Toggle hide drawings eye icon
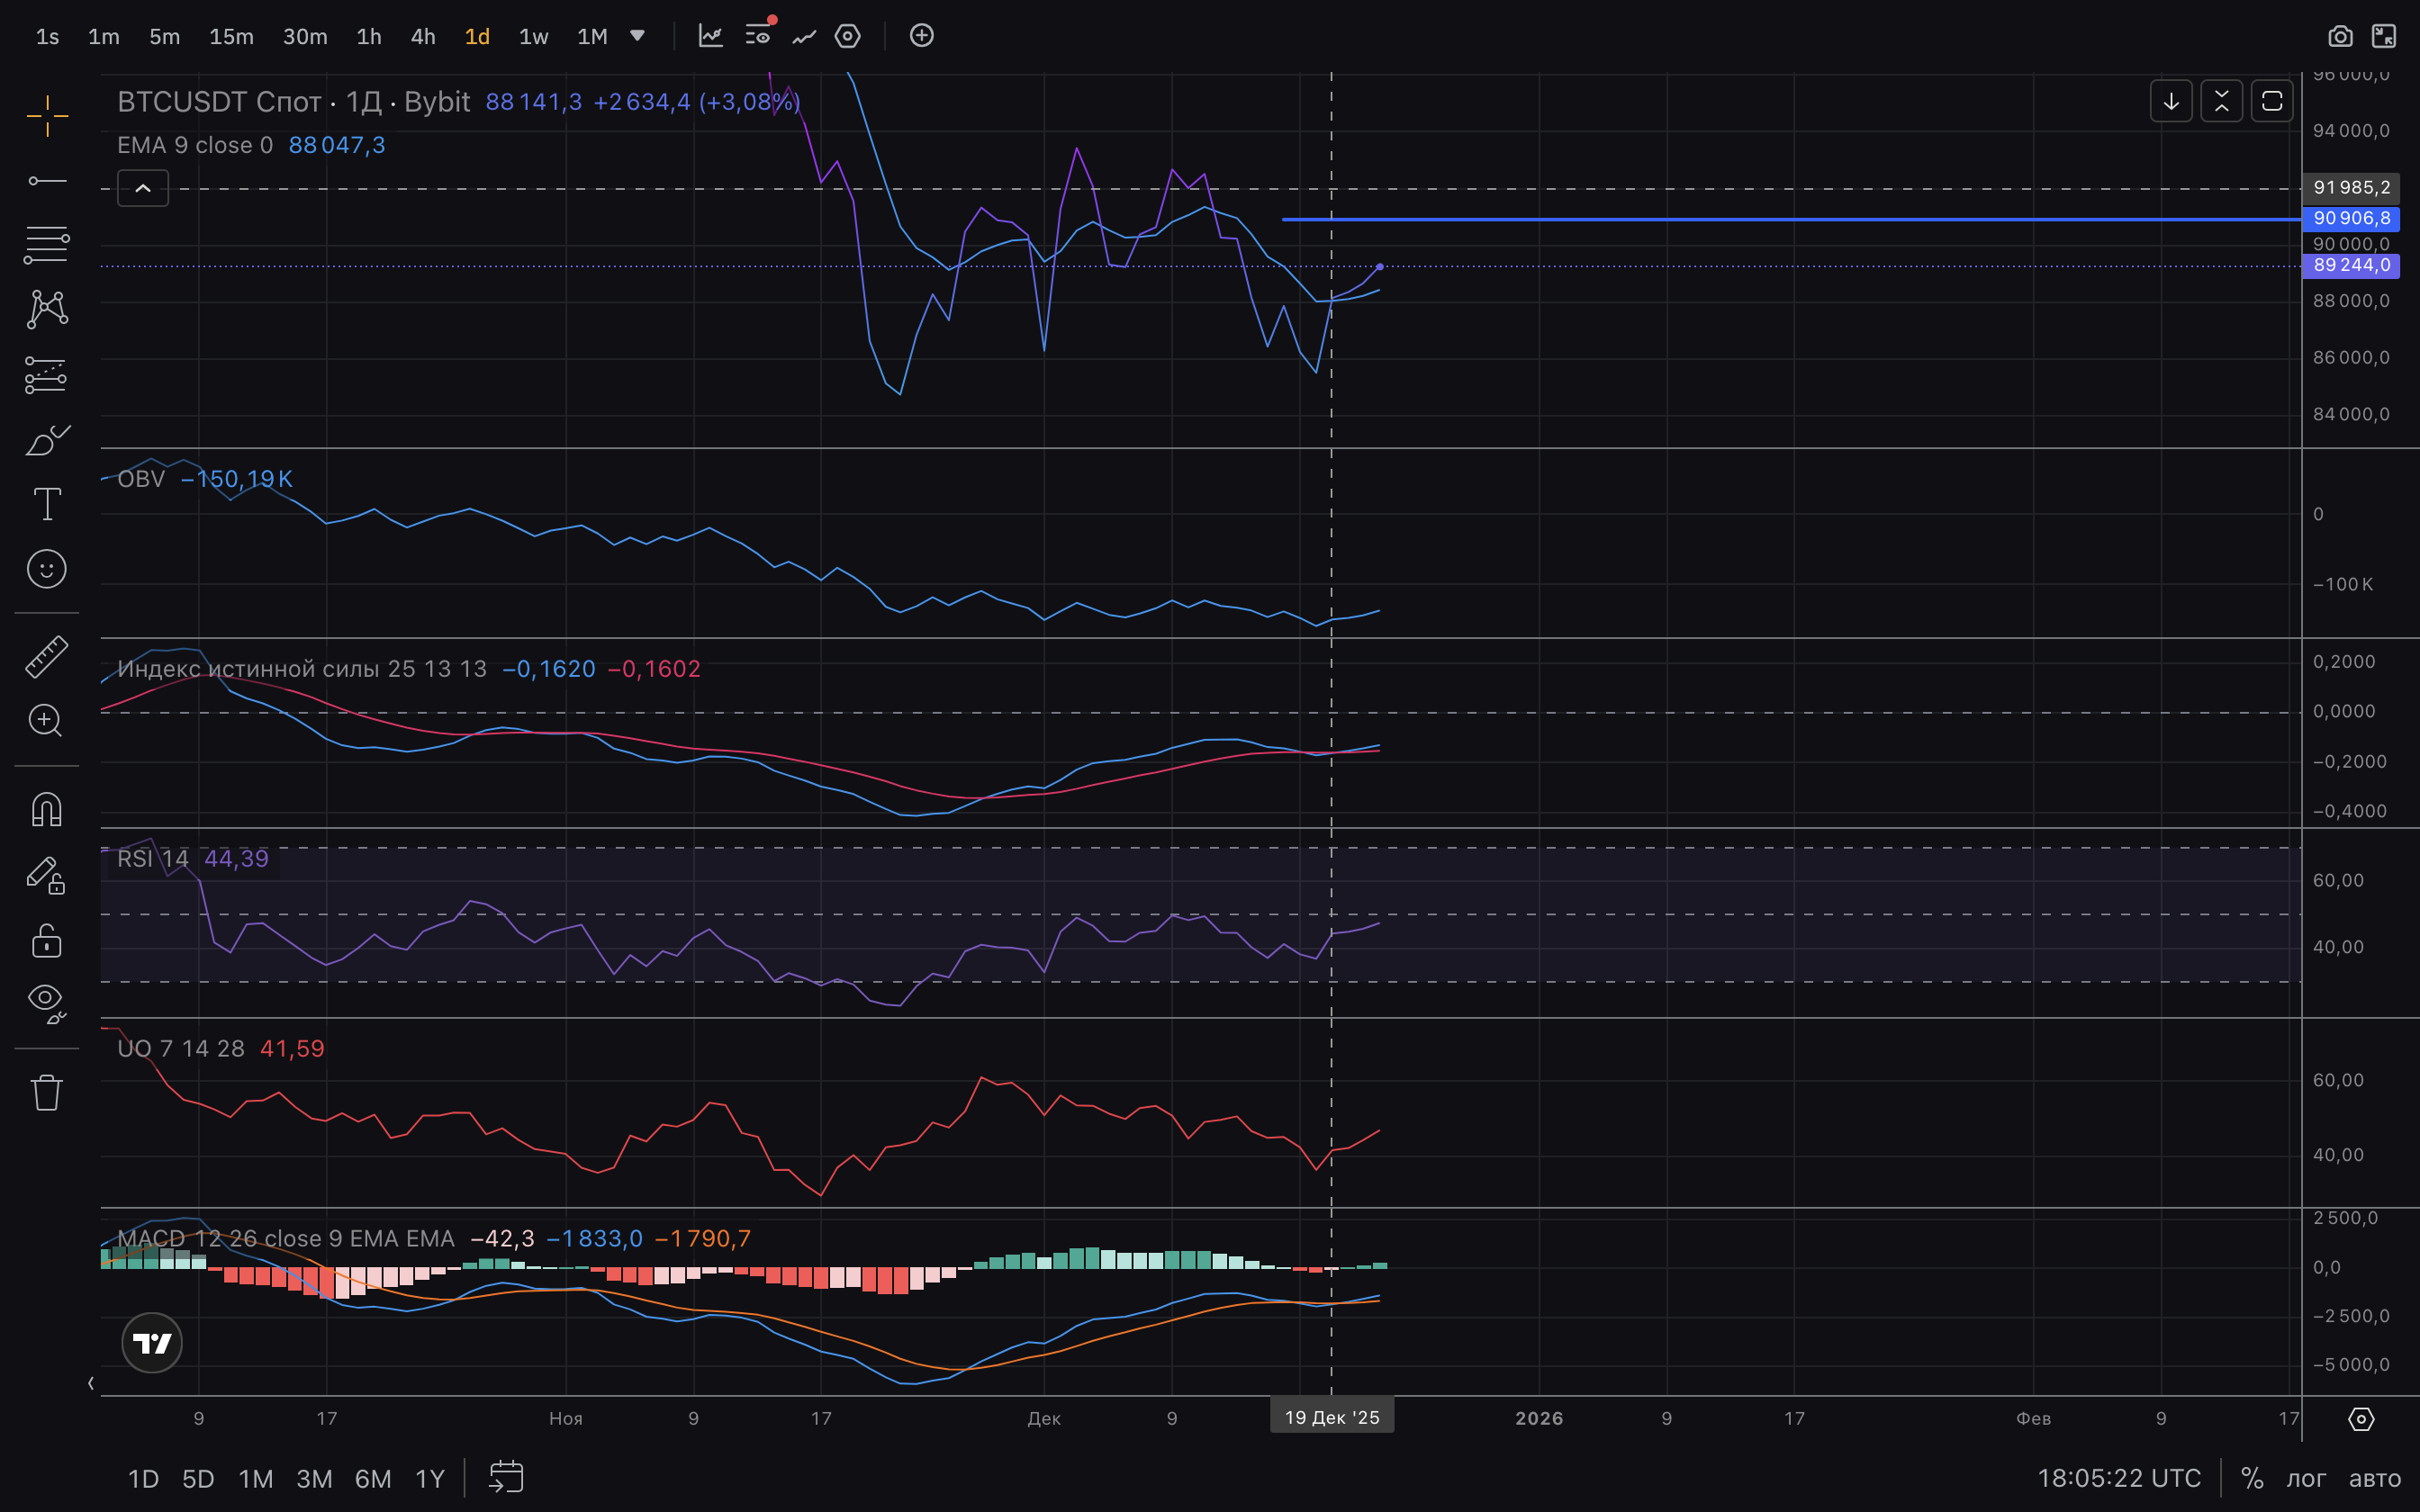Screen dimensions: 2420x1512 tap(47, 1002)
